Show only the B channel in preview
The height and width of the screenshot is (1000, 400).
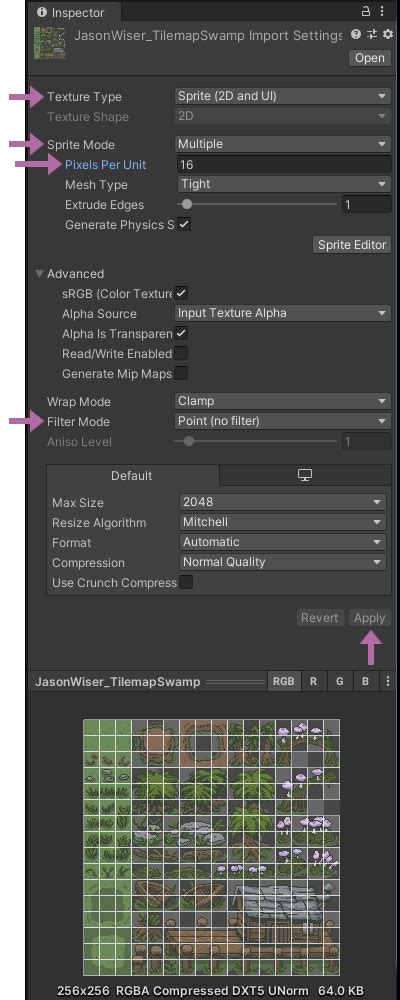pyautogui.click(x=366, y=681)
